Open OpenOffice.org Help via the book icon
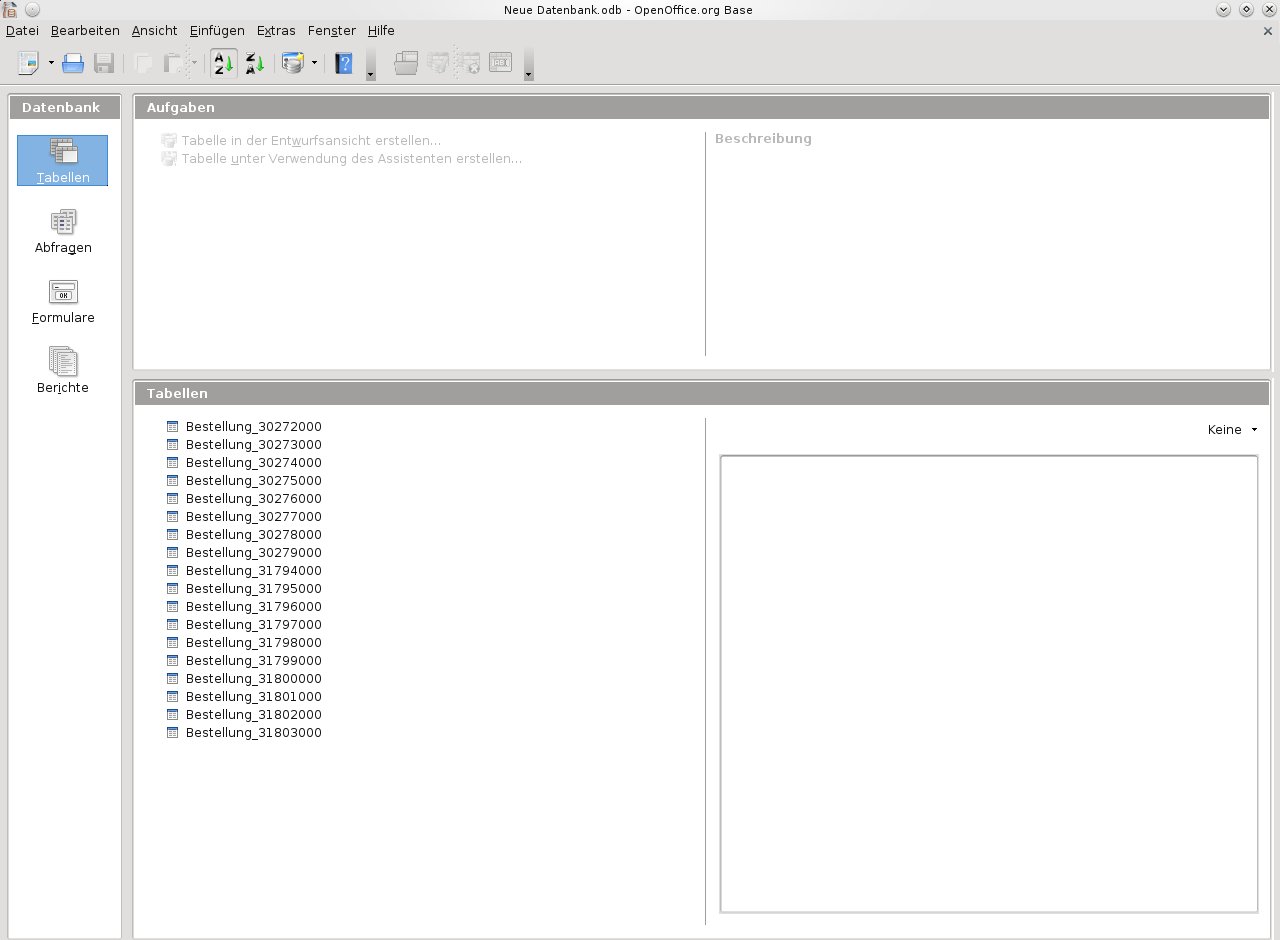Viewport: 1280px width, 940px height. [x=343, y=64]
